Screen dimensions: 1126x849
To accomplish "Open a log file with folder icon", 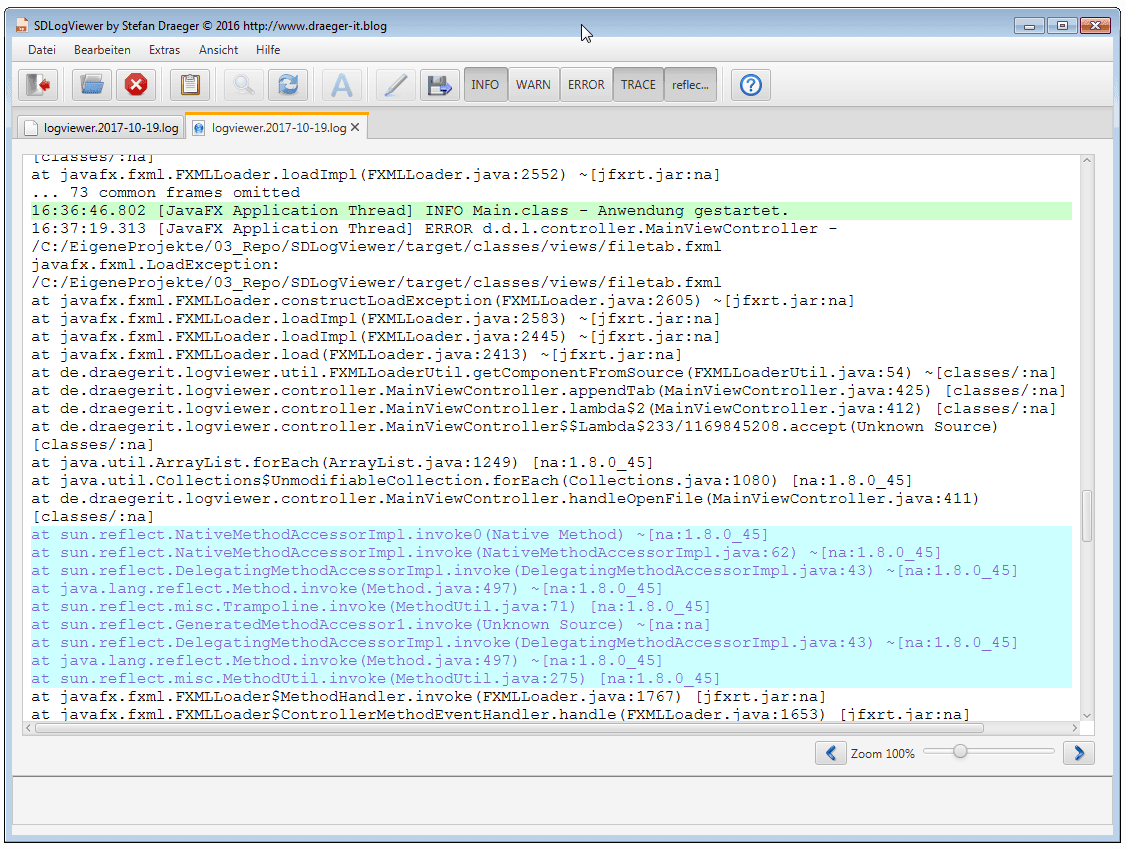I will point(92,85).
